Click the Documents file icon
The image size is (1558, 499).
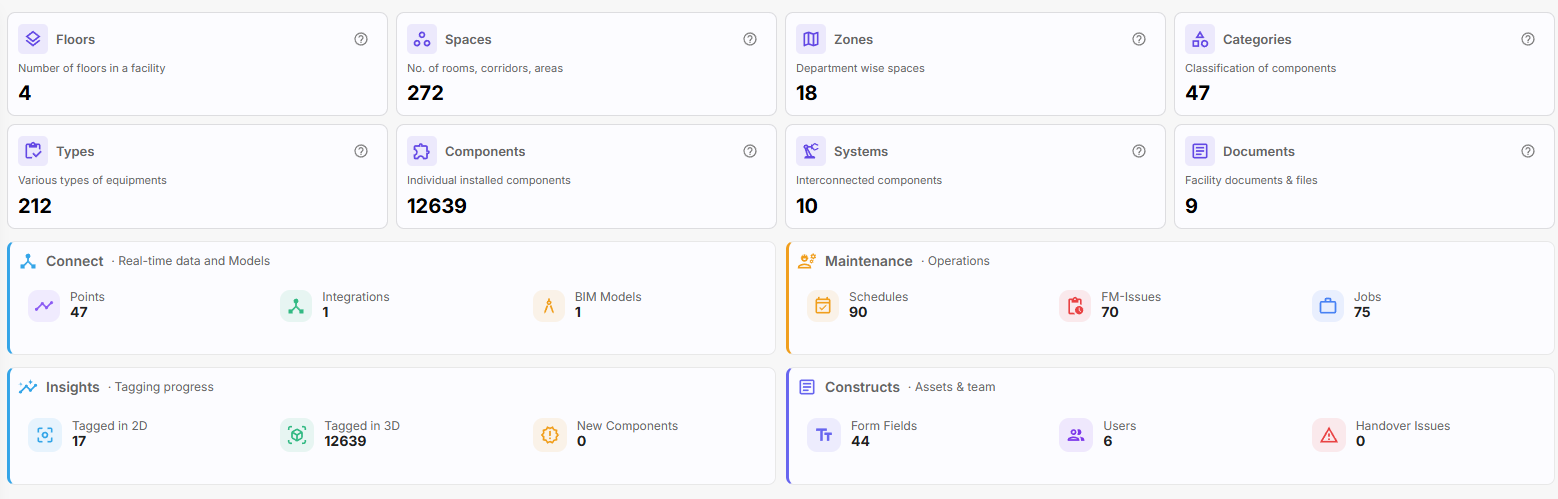click(1200, 151)
